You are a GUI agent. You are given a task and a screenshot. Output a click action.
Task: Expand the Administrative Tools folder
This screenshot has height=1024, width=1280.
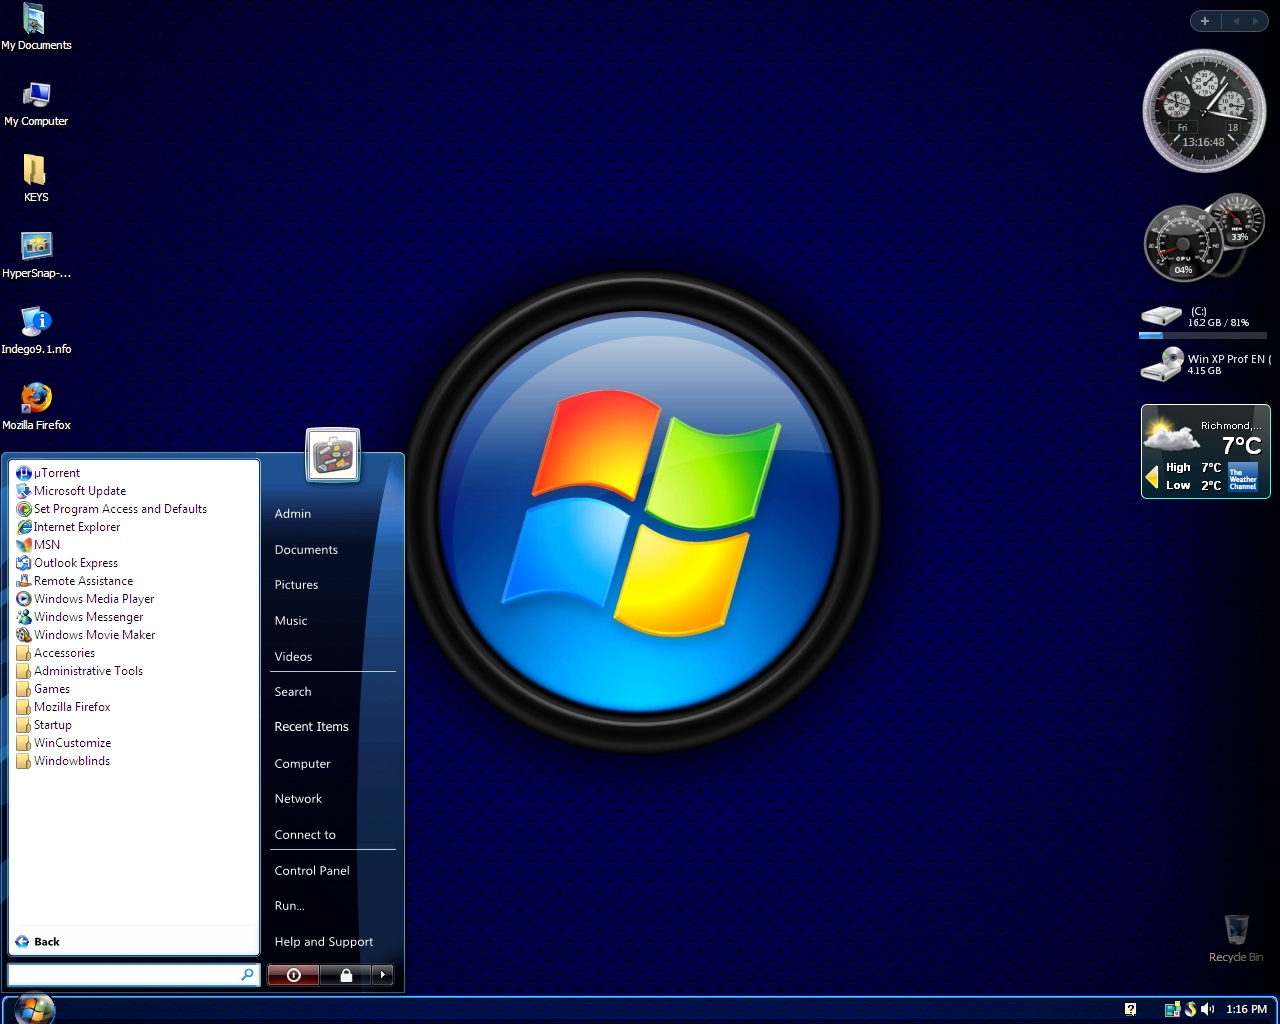pyautogui.click(x=80, y=671)
